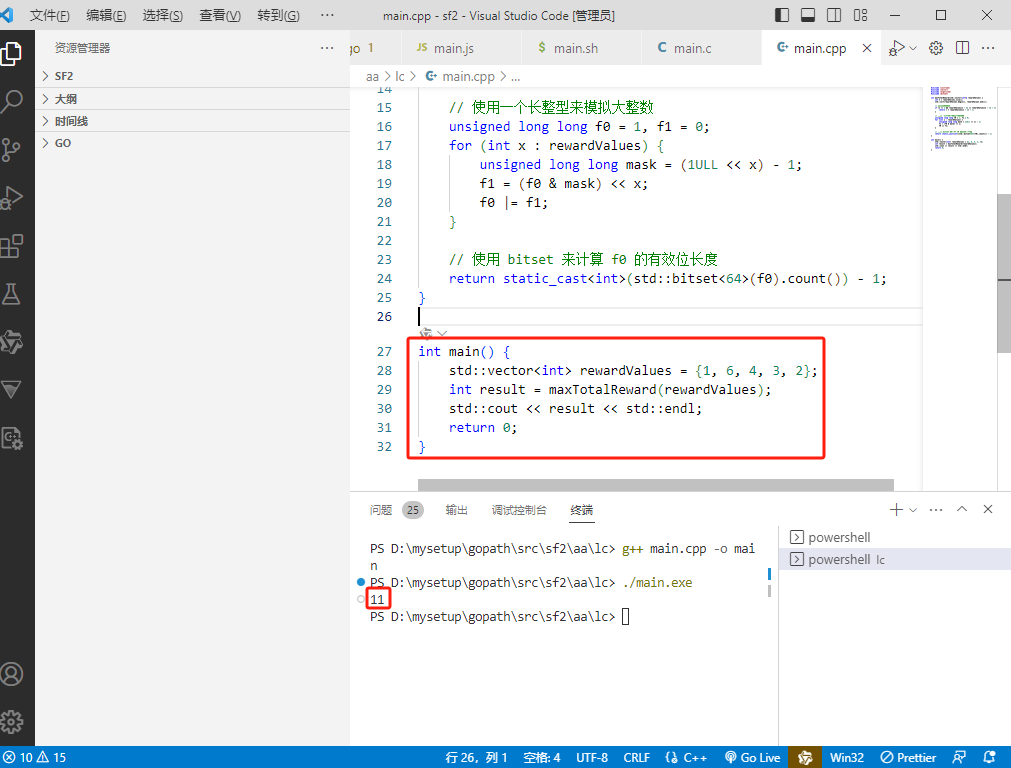Image resolution: width=1011 pixels, height=768 pixels.
Task: Create a new terminal with plus icon
Action: (x=896, y=509)
